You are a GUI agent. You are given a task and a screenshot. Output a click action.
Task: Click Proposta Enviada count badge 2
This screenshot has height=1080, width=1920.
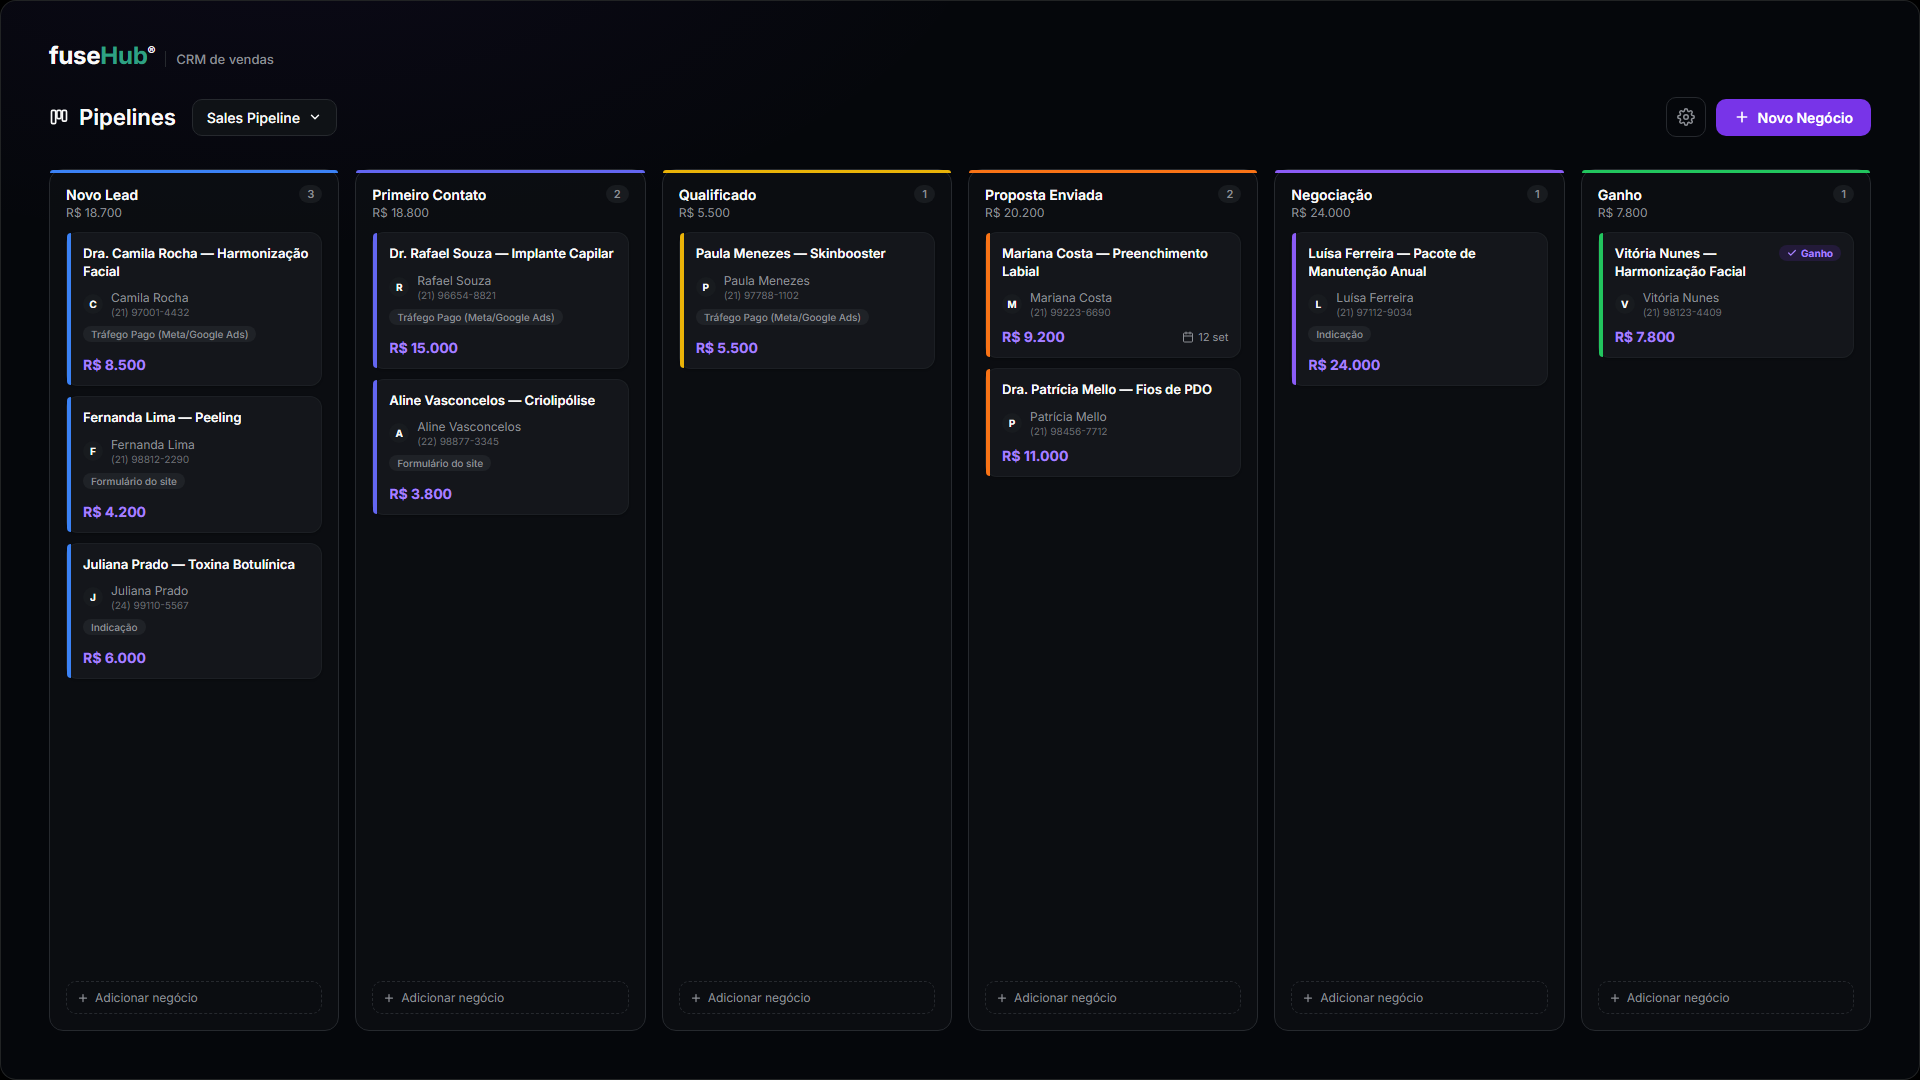click(x=1230, y=194)
